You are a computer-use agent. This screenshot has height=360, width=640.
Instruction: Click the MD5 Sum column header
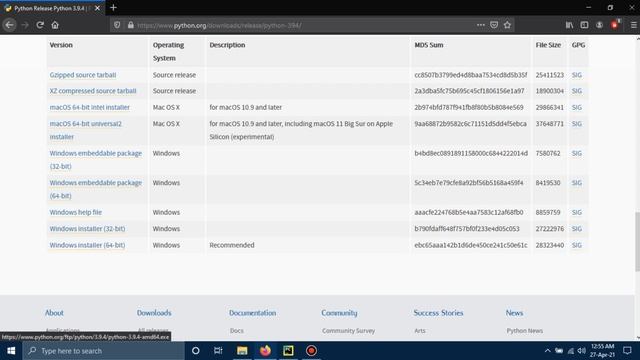(429, 45)
